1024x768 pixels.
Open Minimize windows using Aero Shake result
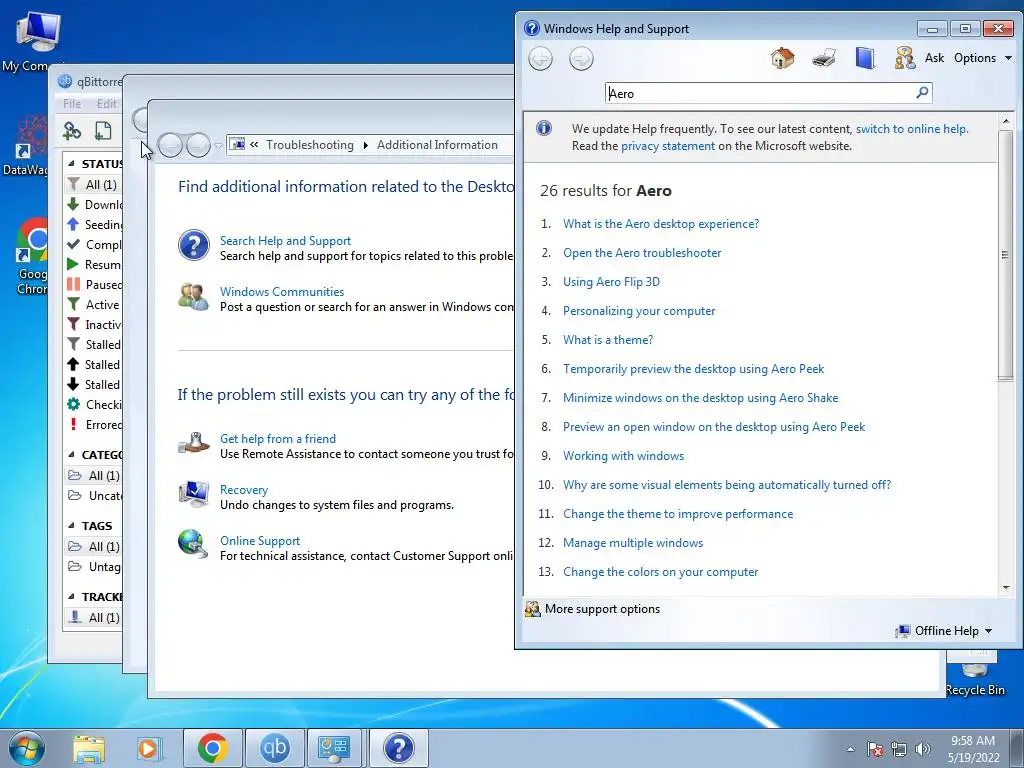700,398
